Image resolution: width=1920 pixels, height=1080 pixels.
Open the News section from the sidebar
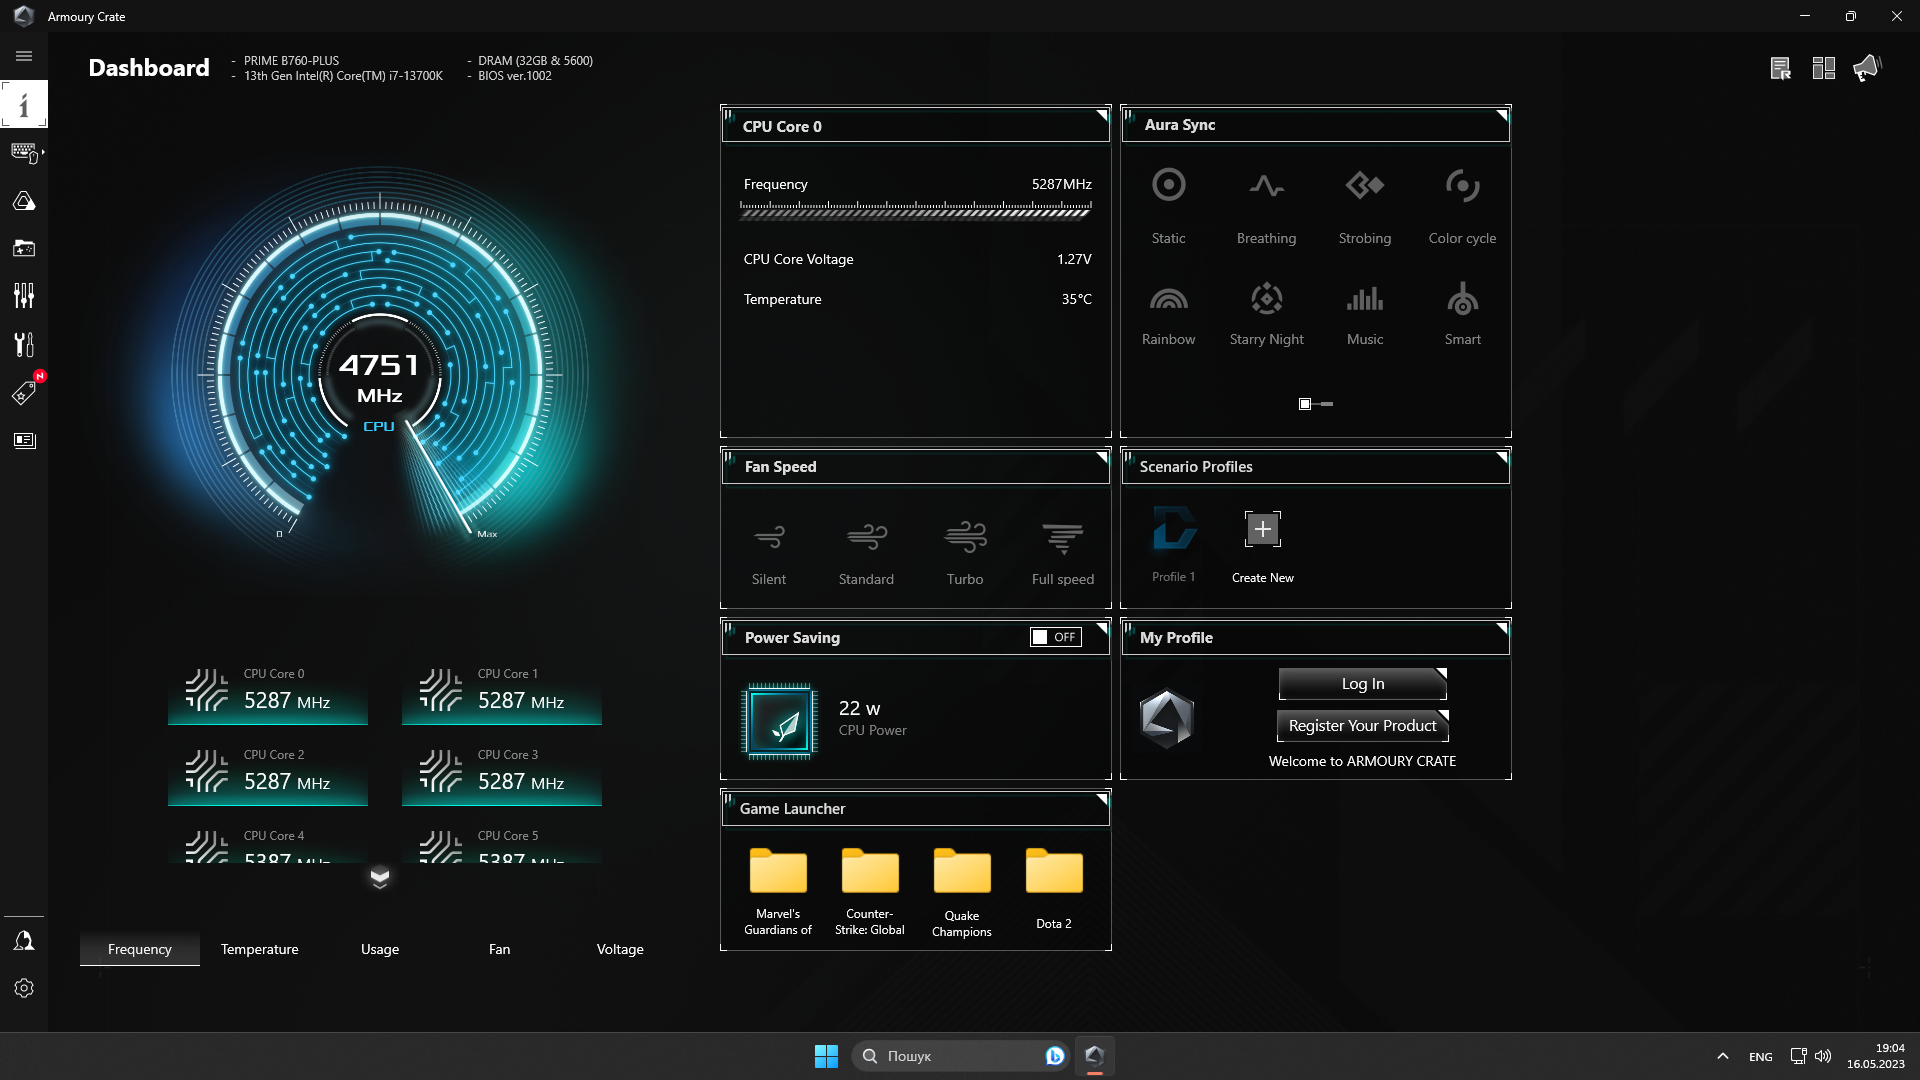(x=24, y=440)
